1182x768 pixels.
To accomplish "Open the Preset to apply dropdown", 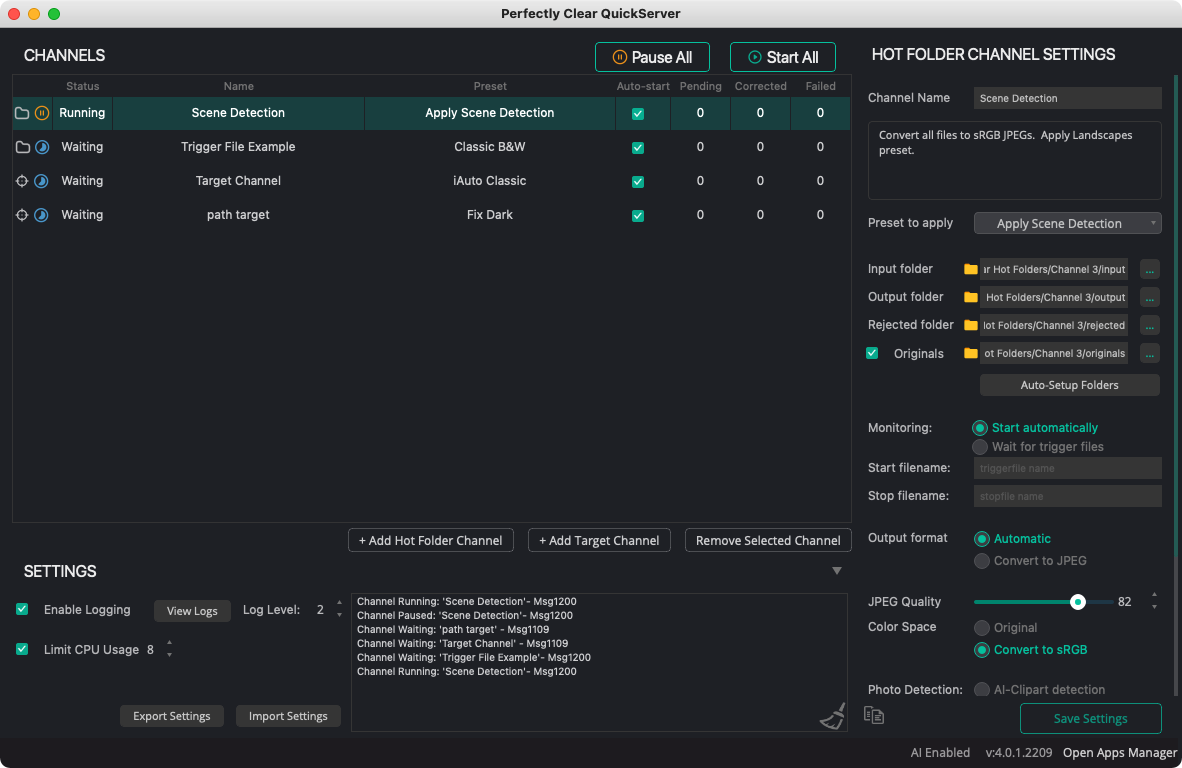I will 1067,223.
